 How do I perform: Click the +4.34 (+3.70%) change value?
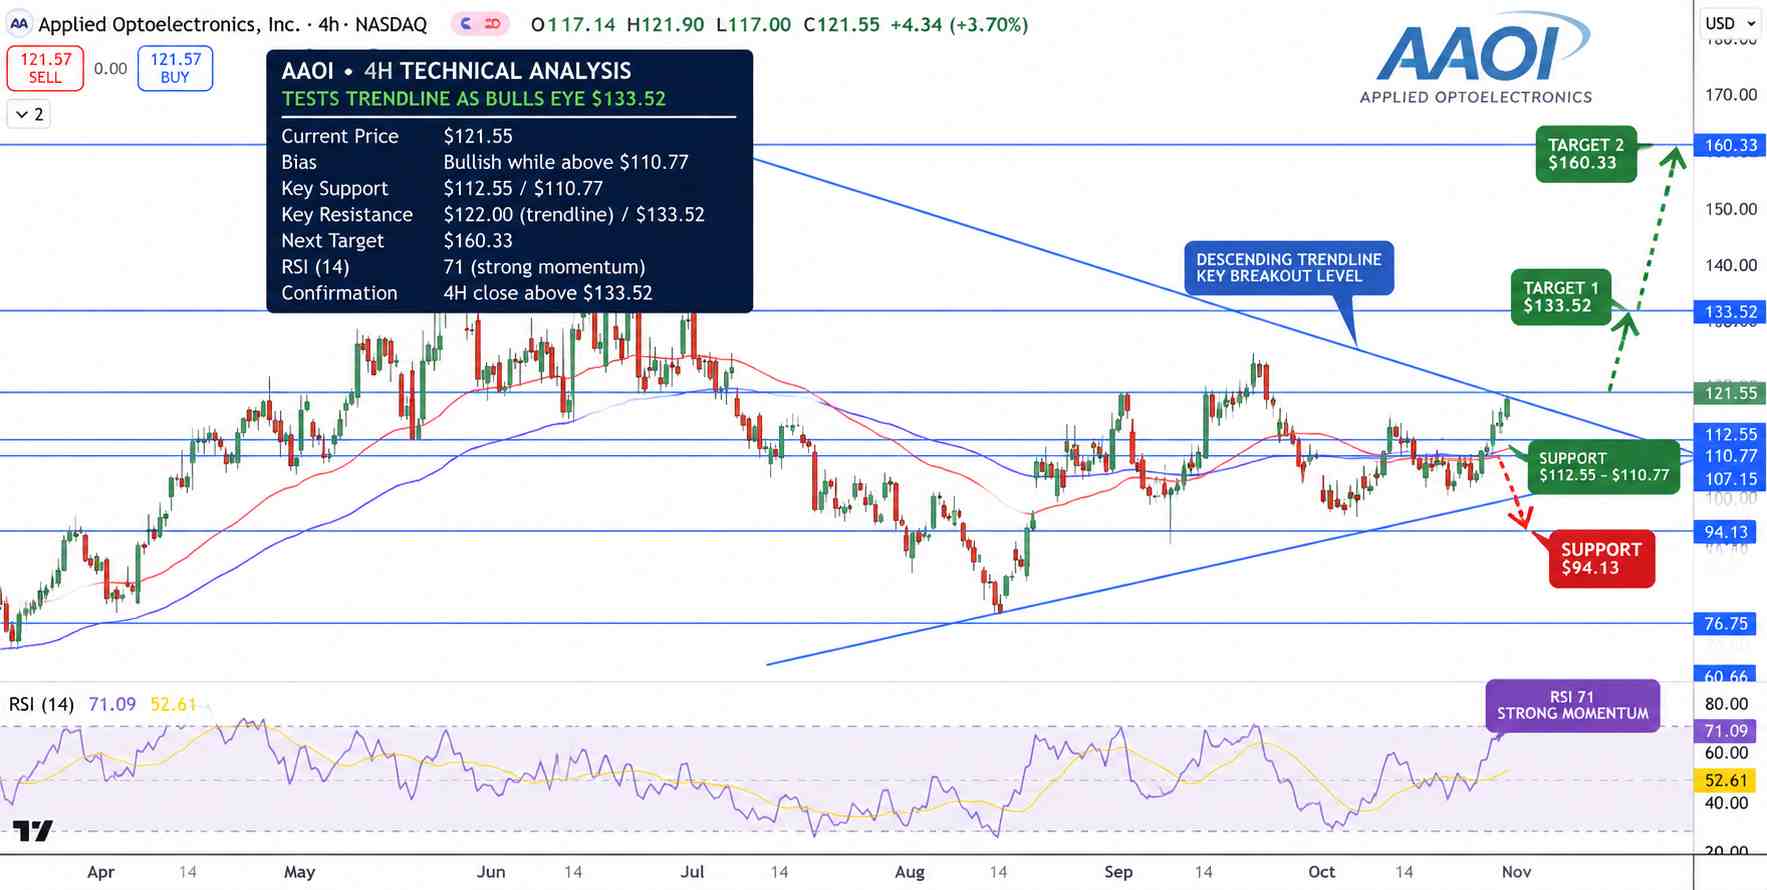tap(960, 24)
